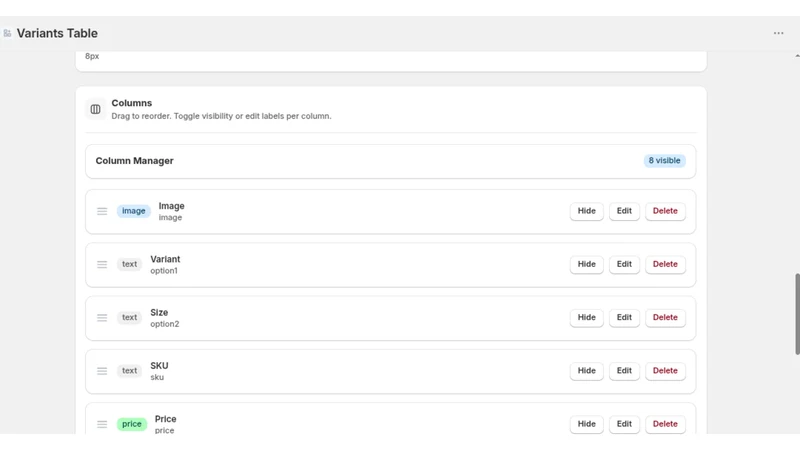Click the green price type tag
The width and height of the screenshot is (800, 450).
(x=132, y=424)
